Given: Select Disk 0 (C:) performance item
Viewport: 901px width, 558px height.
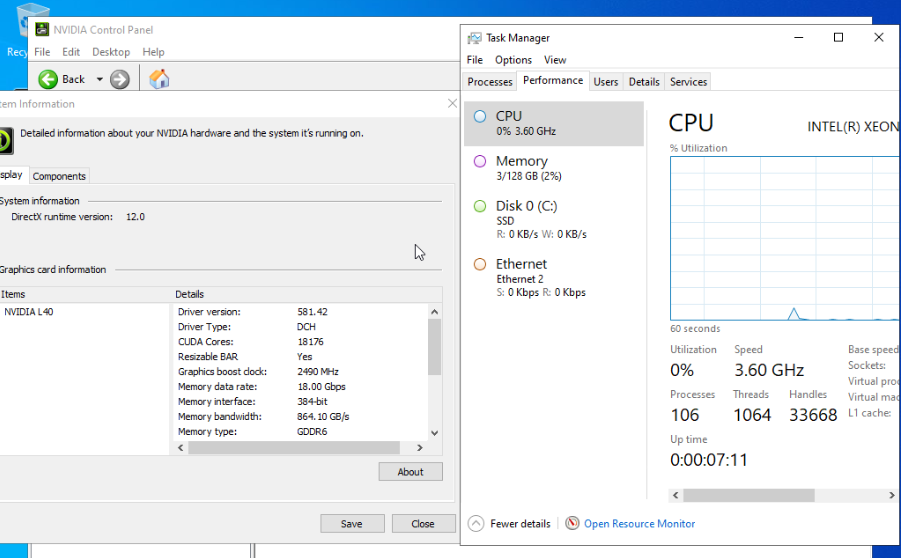Looking at the screenshot, I should (553, 219).
